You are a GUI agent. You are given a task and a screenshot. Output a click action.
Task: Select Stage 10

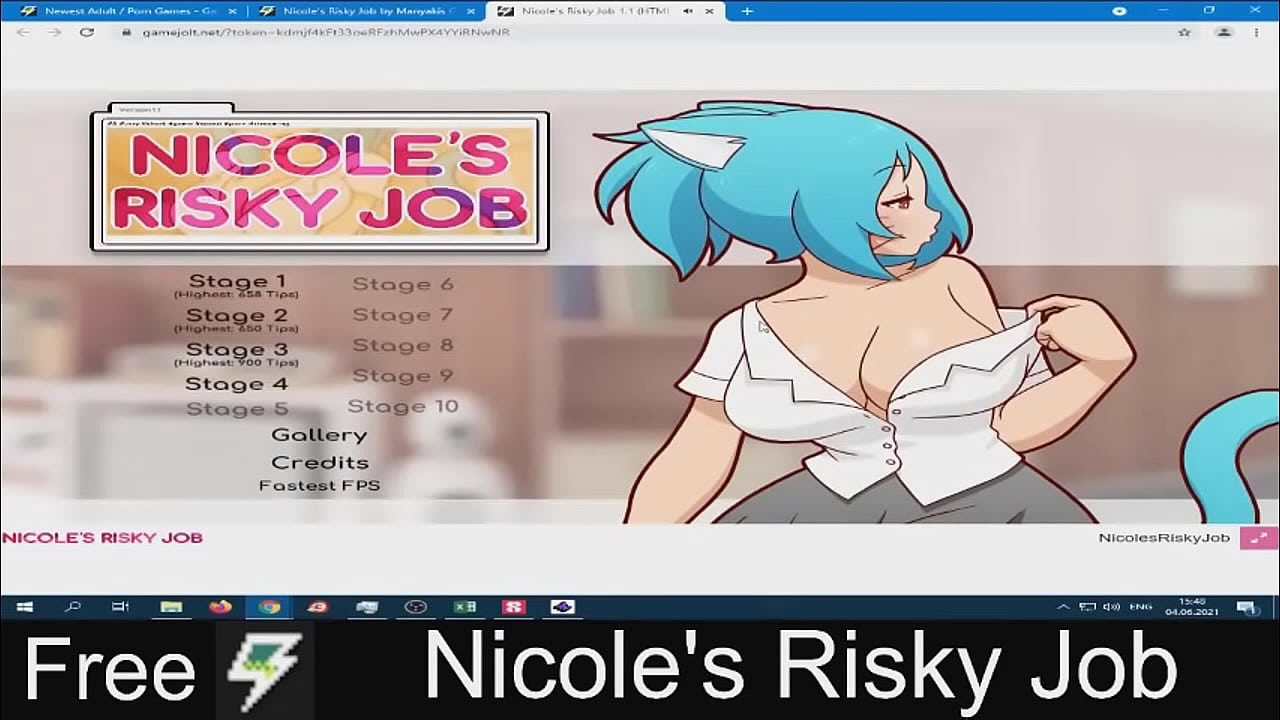click(403, 407)
